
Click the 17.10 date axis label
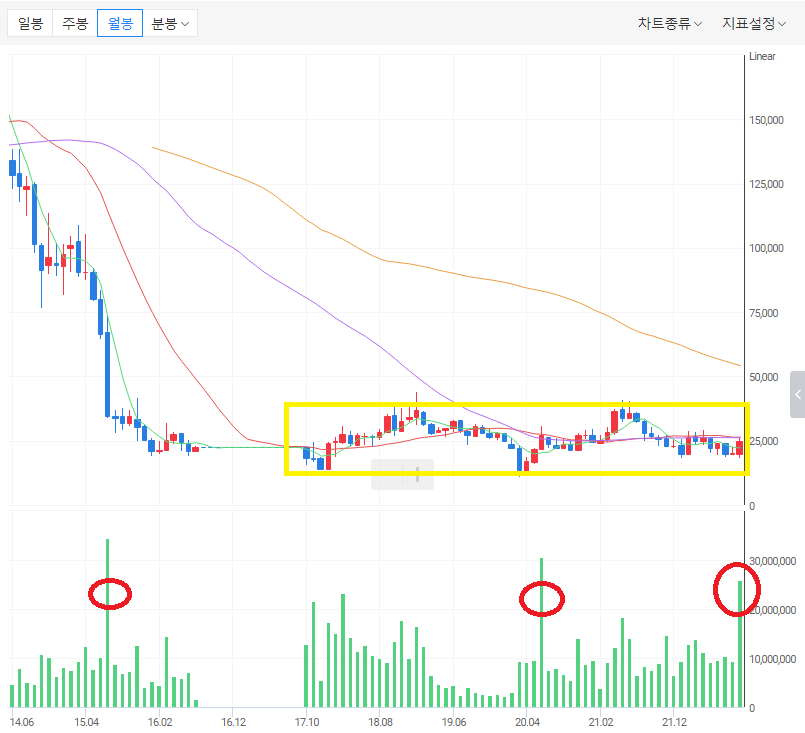coord(307,722)
